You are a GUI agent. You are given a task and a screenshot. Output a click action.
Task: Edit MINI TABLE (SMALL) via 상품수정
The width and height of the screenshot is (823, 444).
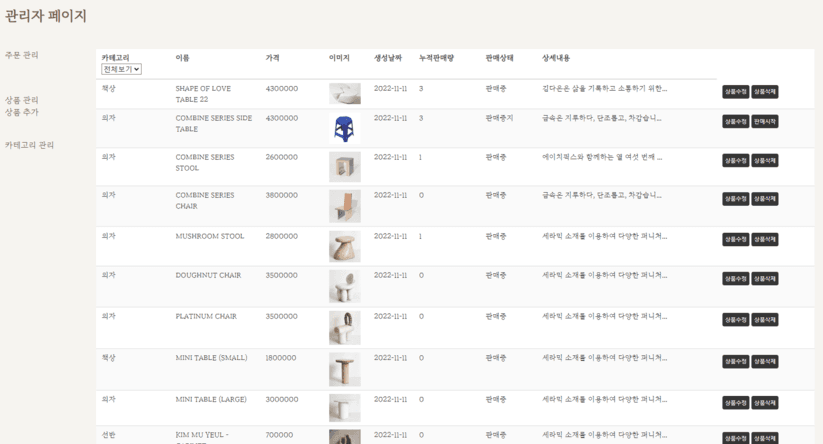pyautogui.click(x=735, y=362)
